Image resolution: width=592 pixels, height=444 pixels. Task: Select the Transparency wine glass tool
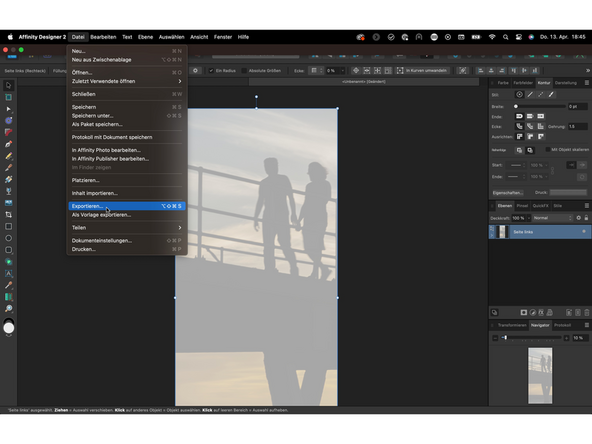pos(8,191)
